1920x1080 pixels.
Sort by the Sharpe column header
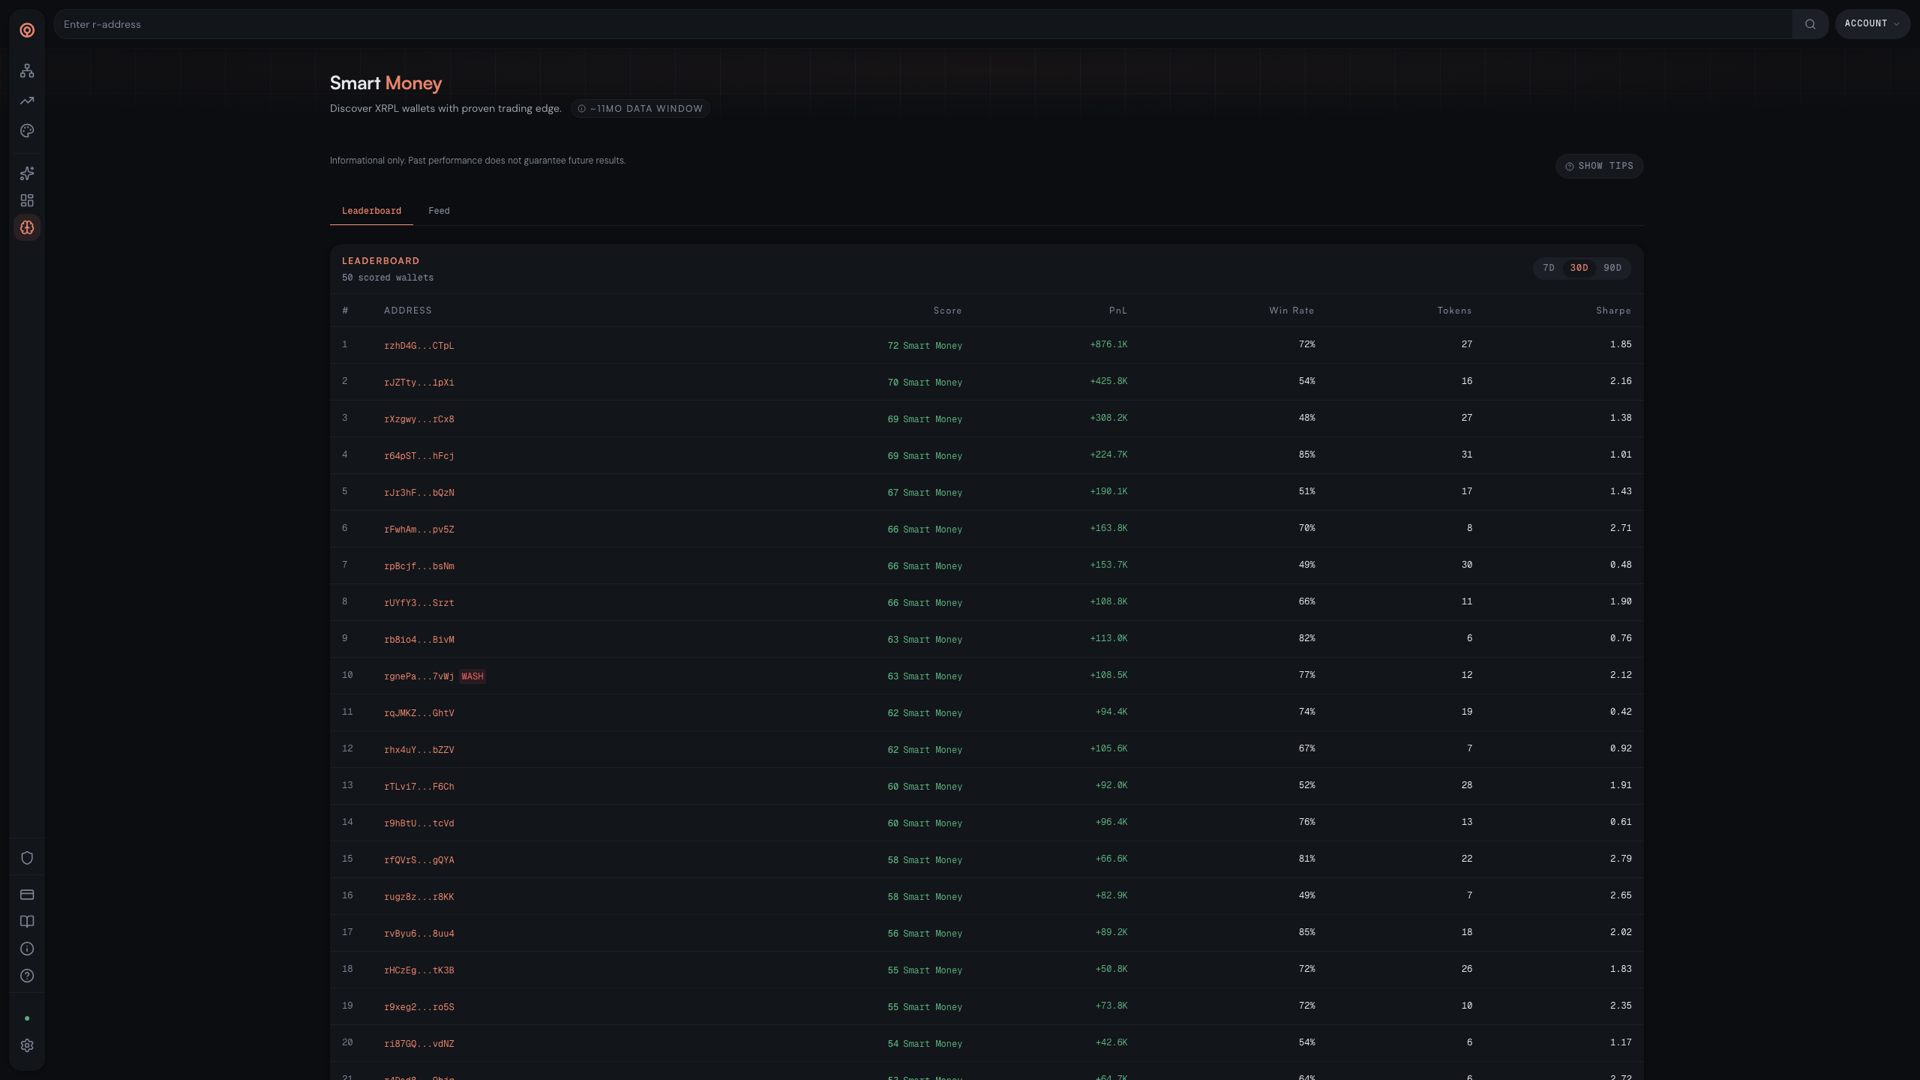1613,311
